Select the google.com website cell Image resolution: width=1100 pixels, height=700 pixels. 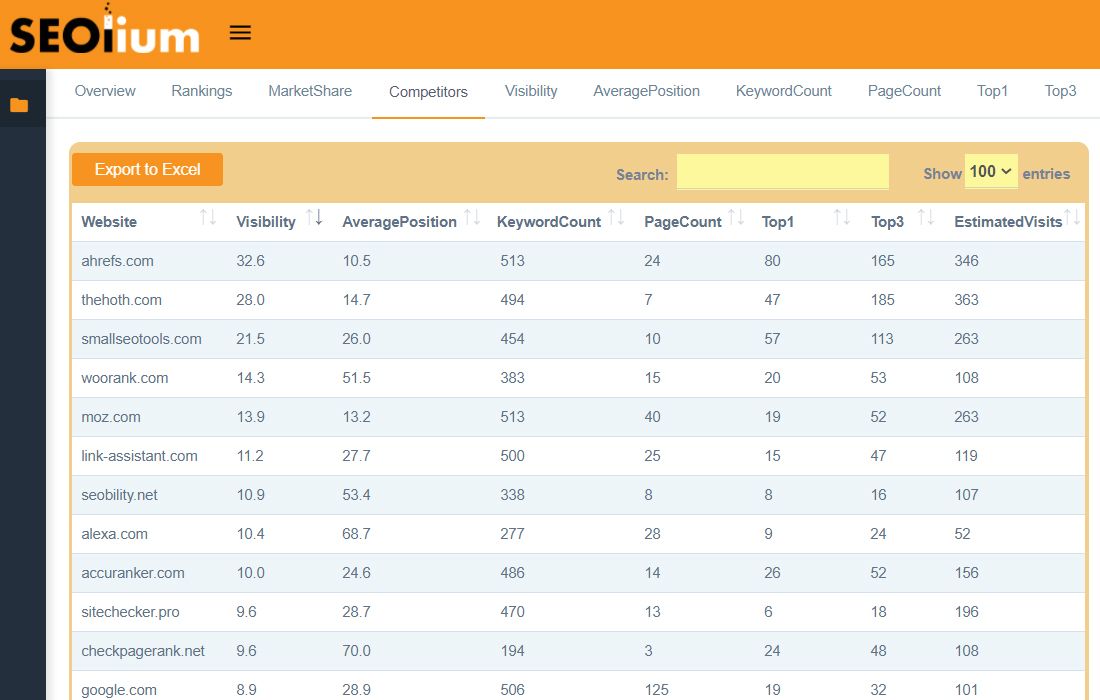click(x=119, y=690)
